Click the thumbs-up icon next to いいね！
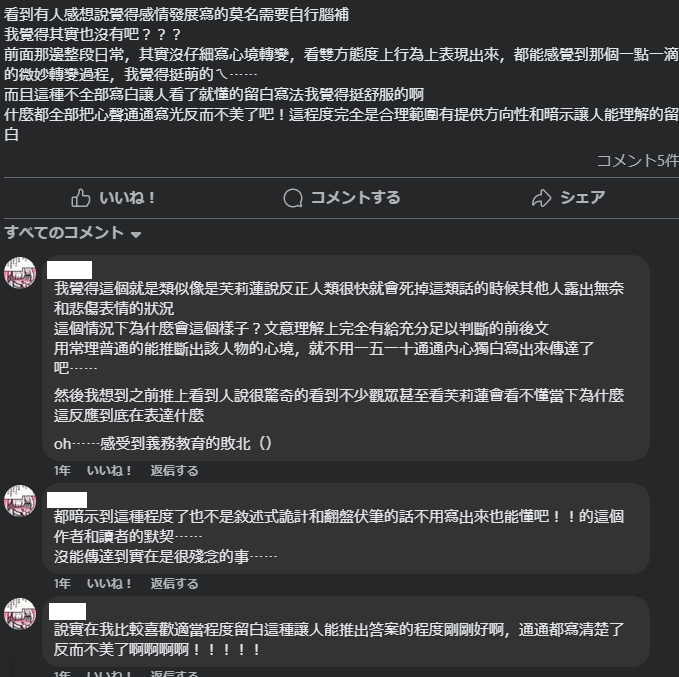Screen dimensions: 679x677 (x=81, y=198)
